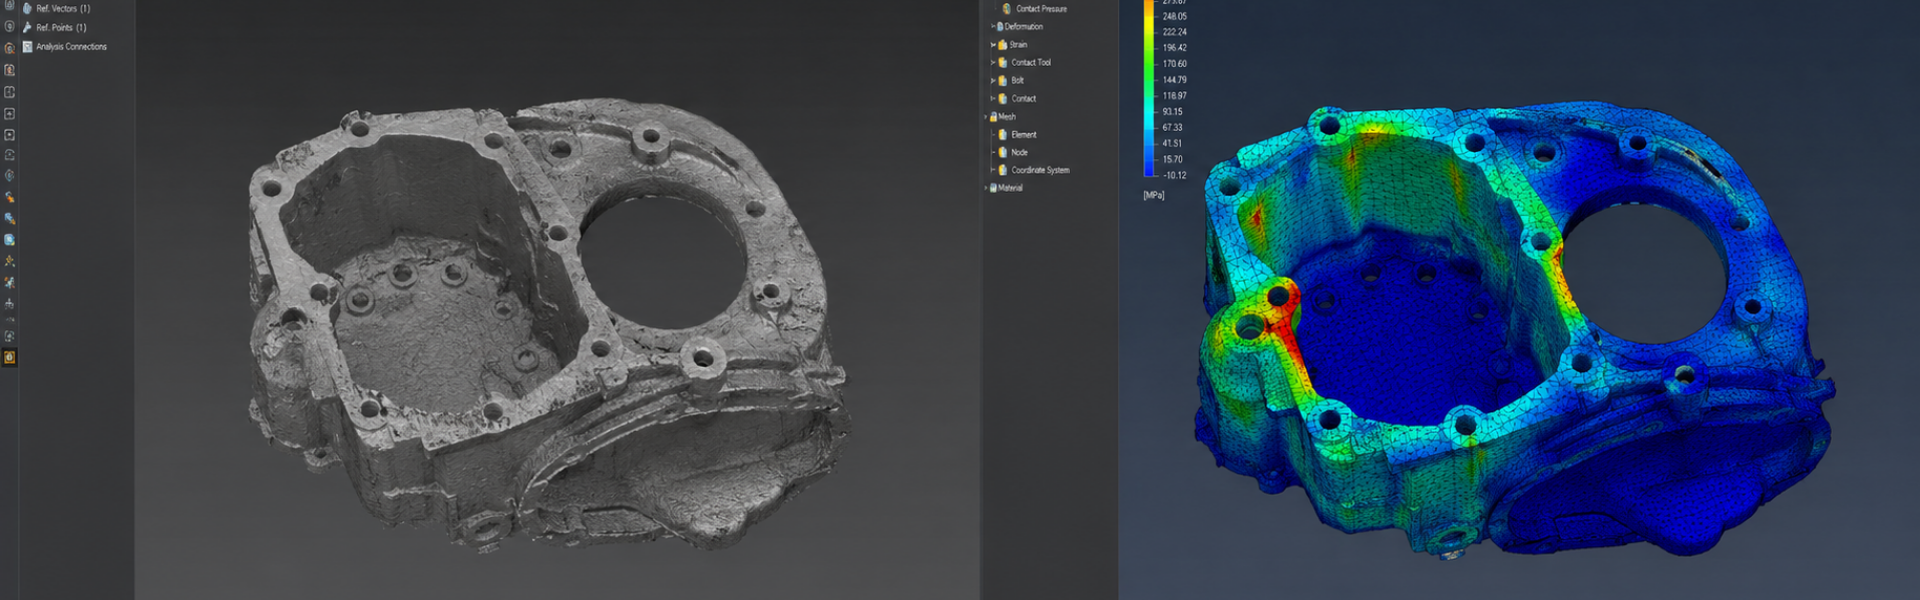Select the Contact Tool label
This screenshot has height=600, width=1920.
tap(1031, 62)
